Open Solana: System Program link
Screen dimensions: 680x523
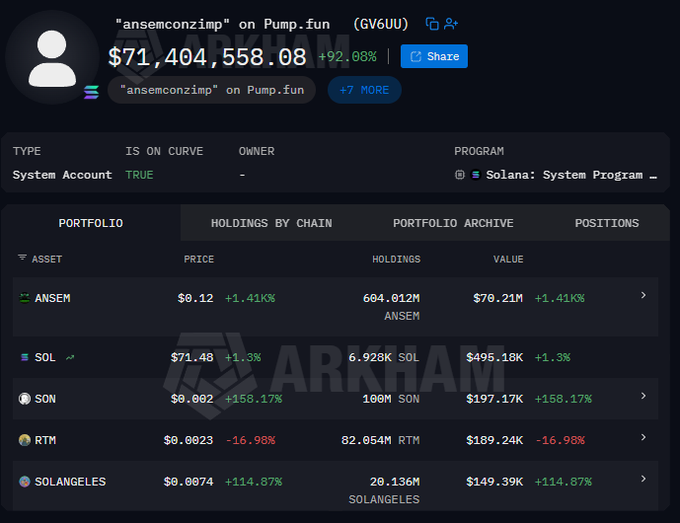click(571, 175)
